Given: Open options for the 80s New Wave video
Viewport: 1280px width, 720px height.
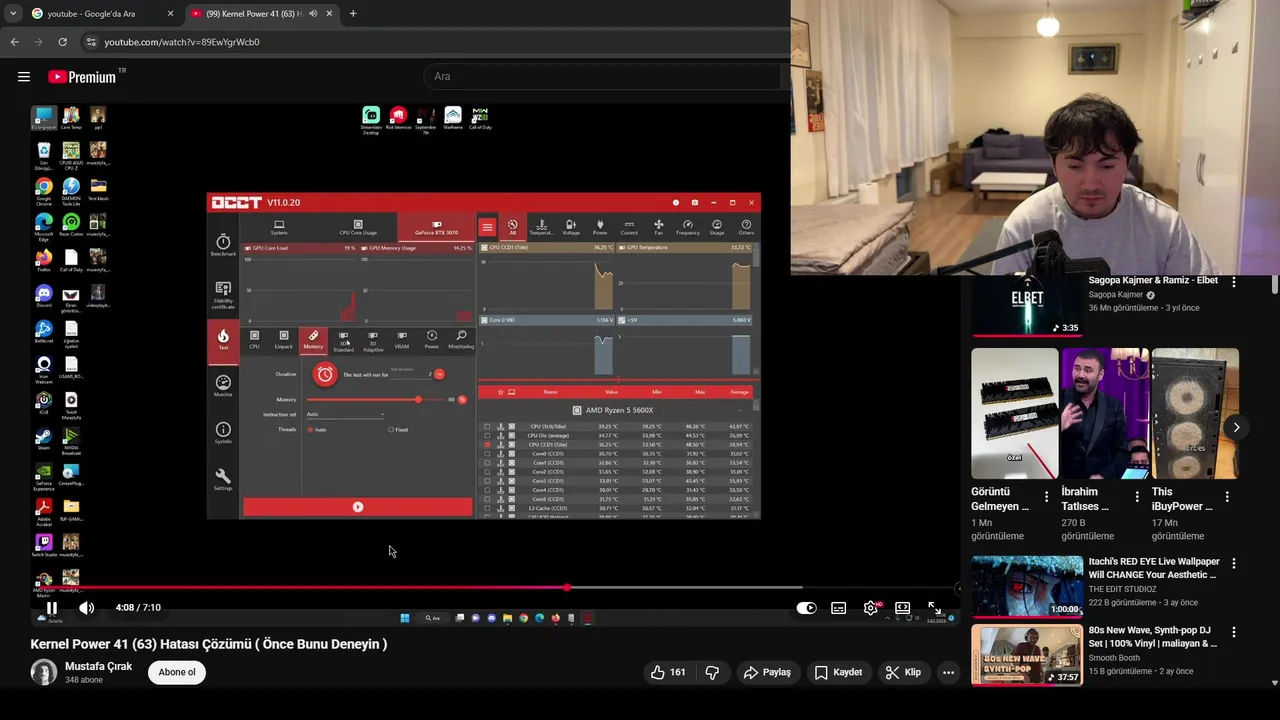Looking at the screenshot, I should [1233, 632].
